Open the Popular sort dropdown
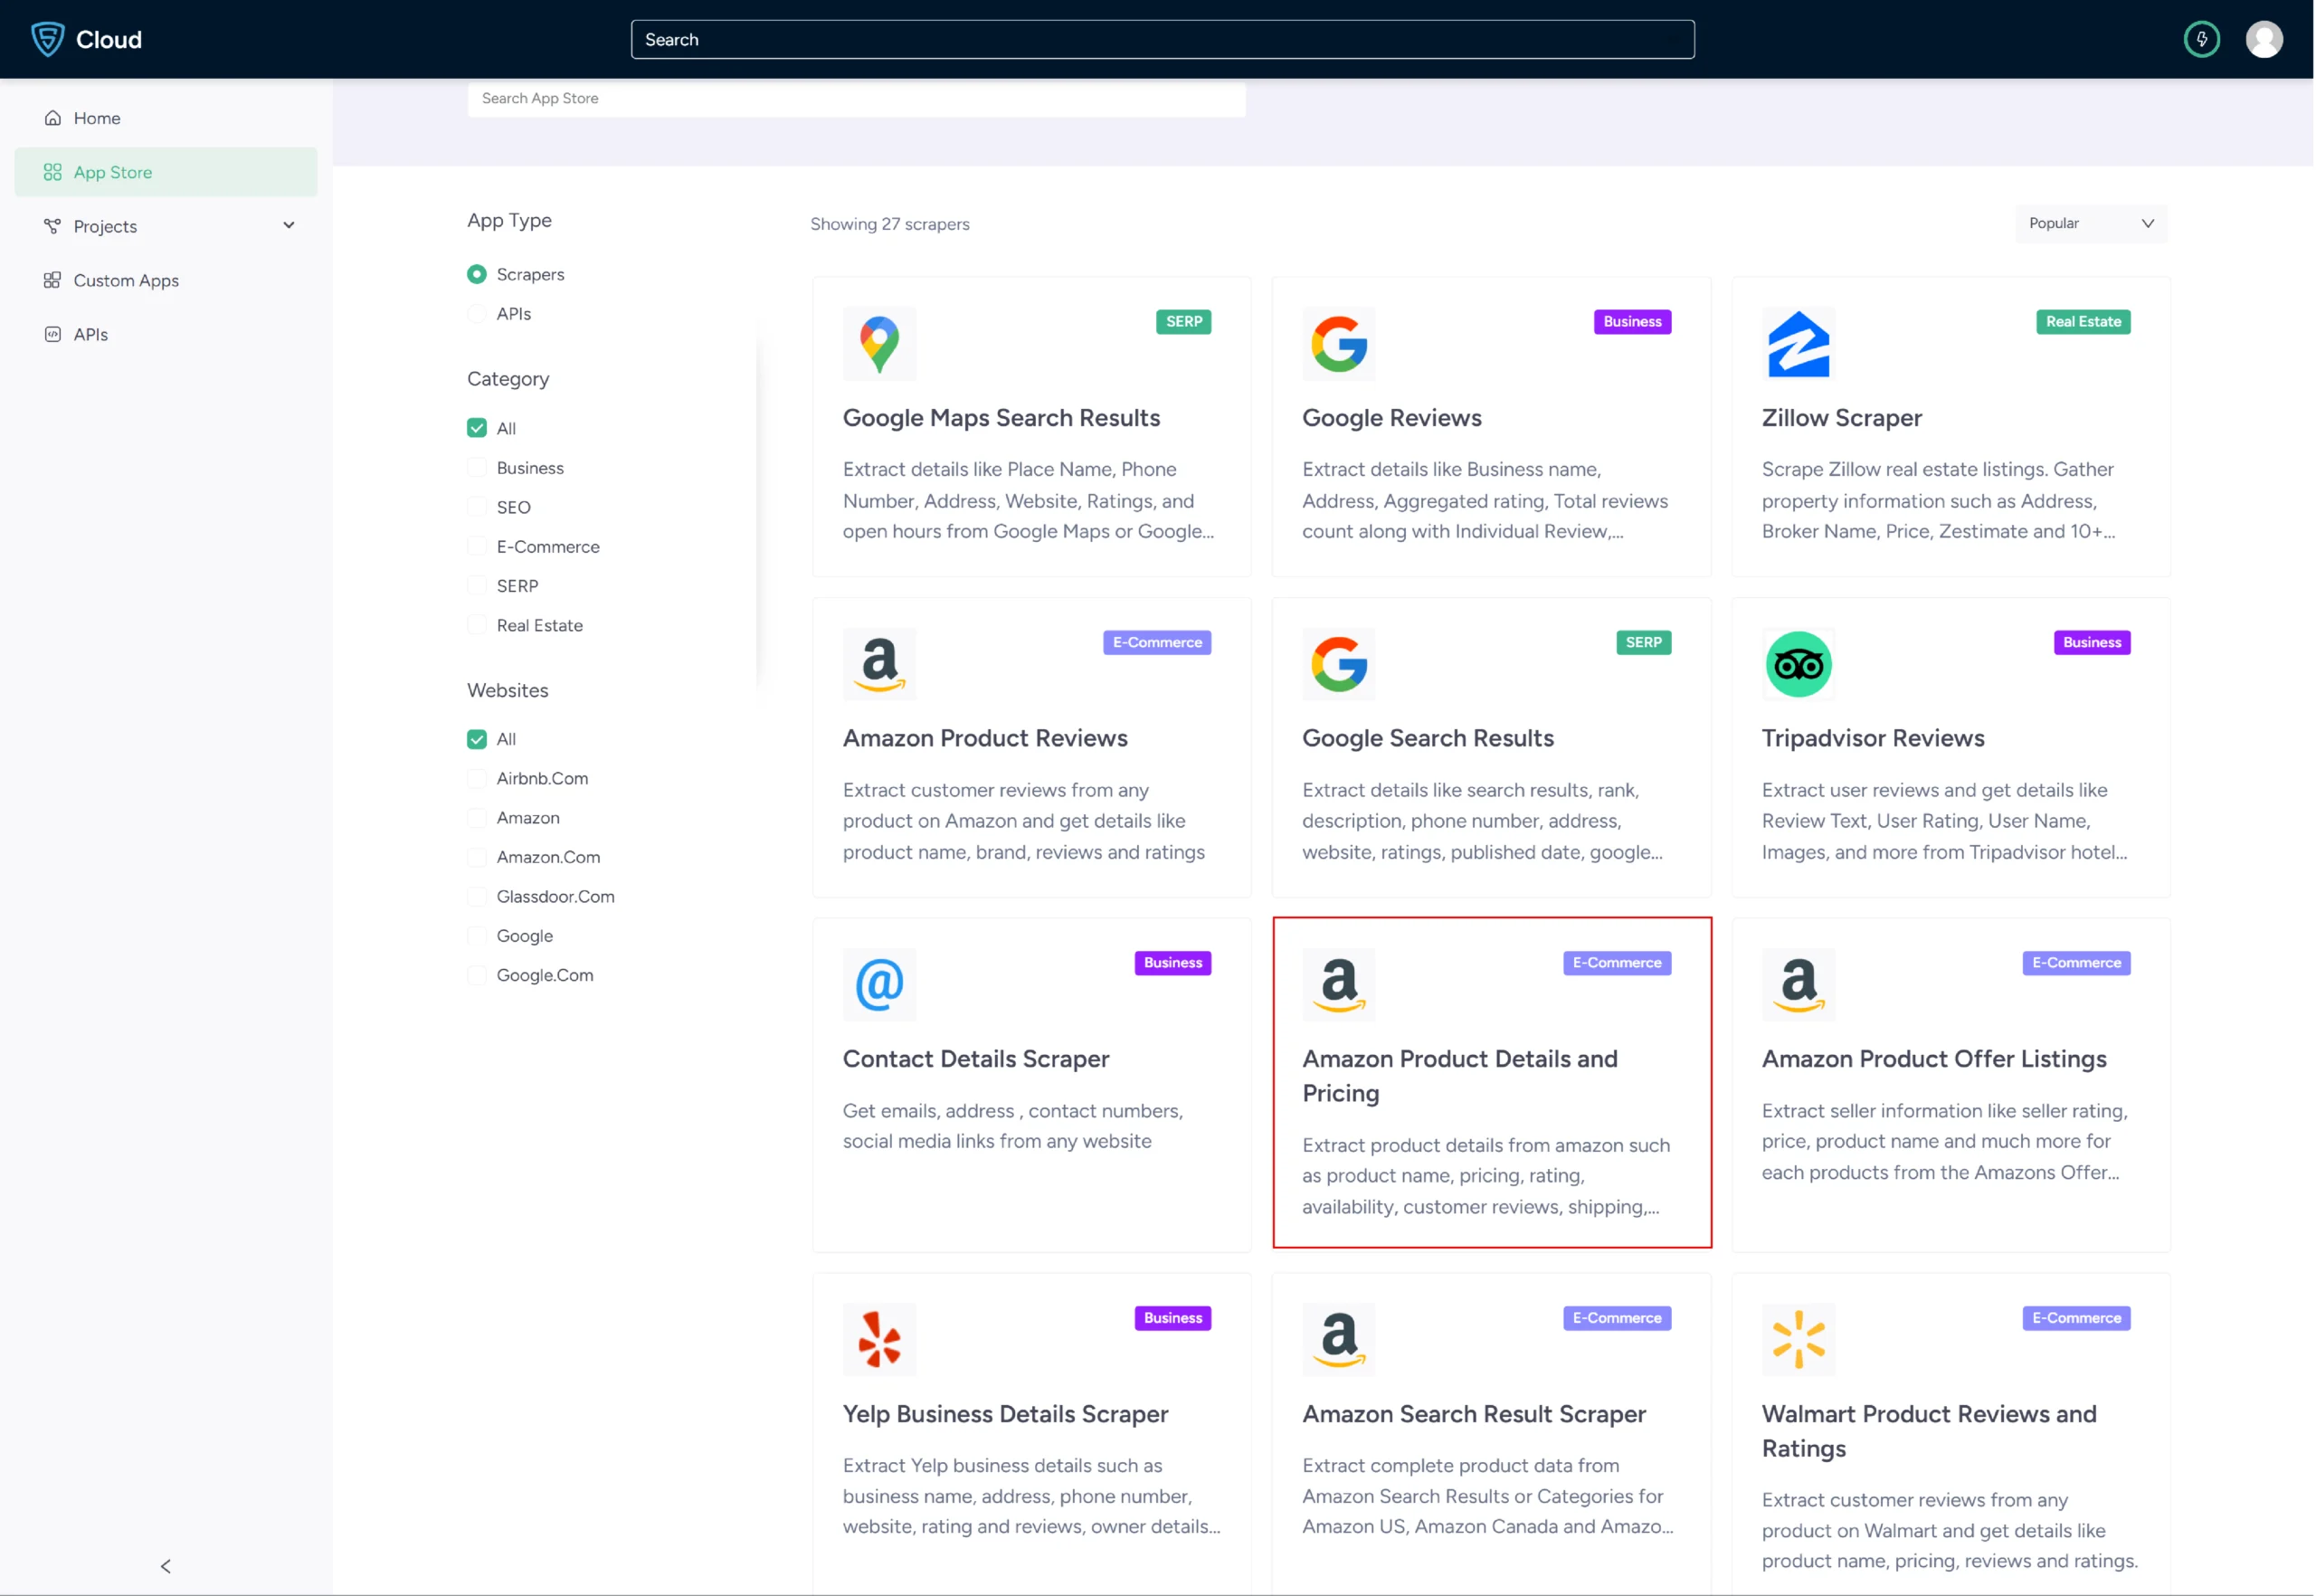 tap(2090, 223)
